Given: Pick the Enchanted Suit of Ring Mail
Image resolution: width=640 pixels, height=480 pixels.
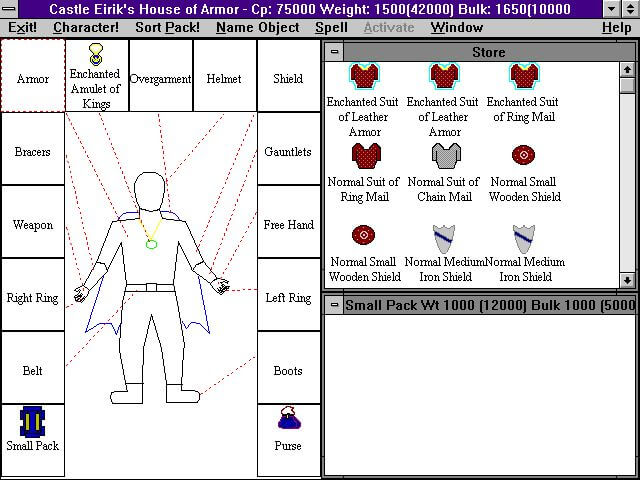Looking at the screenshot, I should tap(524, 76).
